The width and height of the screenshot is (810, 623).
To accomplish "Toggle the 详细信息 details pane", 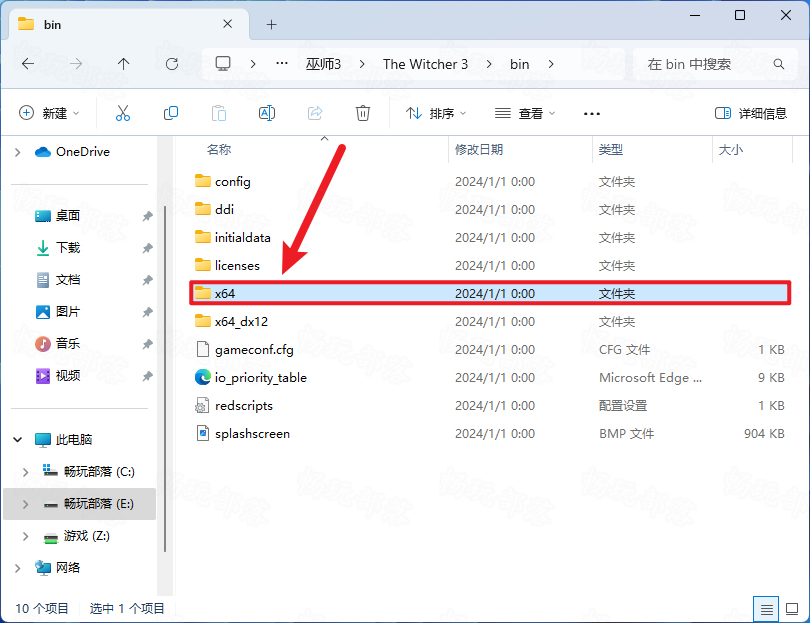I will click(751, 113).
